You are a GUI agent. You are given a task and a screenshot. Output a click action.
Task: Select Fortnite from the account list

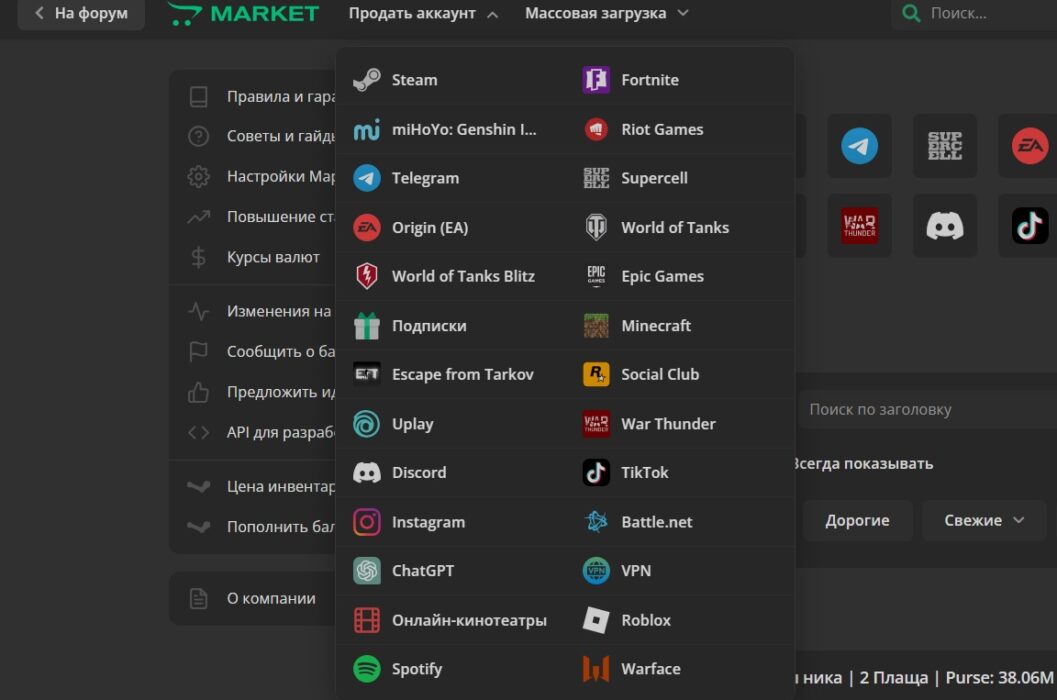pos(680,80)
